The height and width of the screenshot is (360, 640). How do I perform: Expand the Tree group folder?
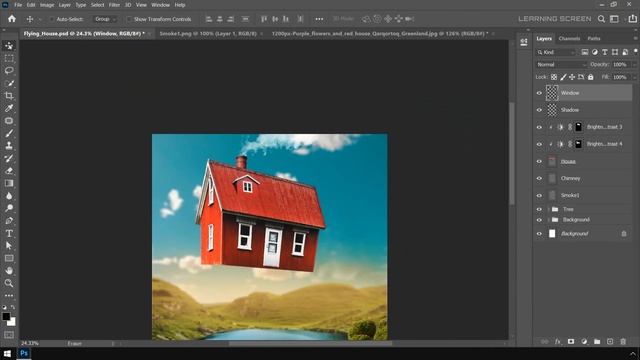tap(548, 209)
